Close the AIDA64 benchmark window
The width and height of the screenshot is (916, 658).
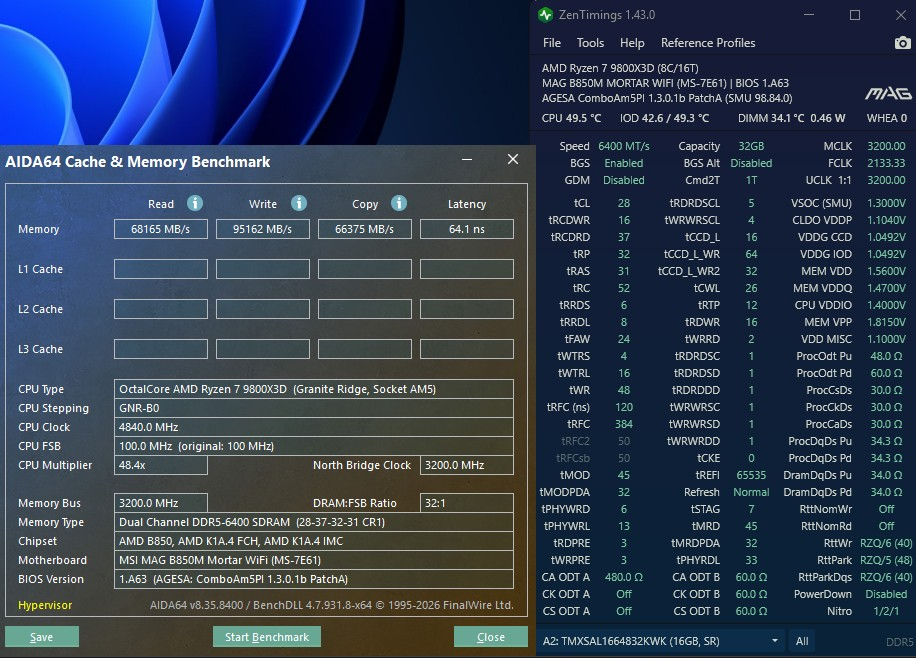(x=513, y=160)
